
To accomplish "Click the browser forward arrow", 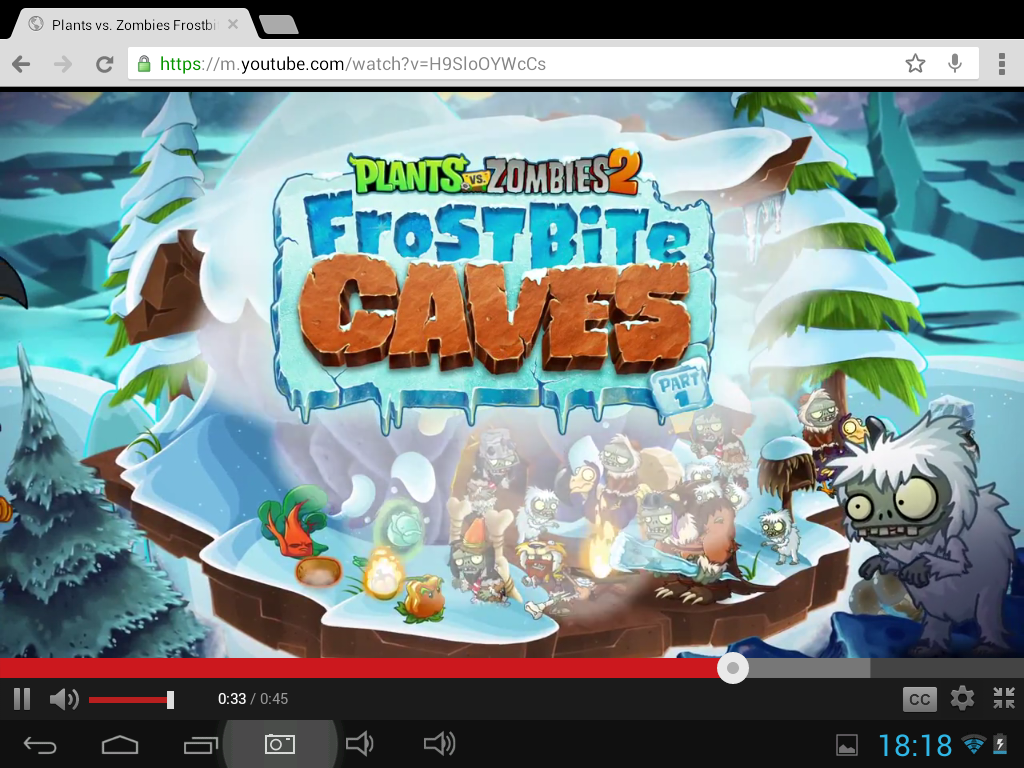I will [62, 64].
